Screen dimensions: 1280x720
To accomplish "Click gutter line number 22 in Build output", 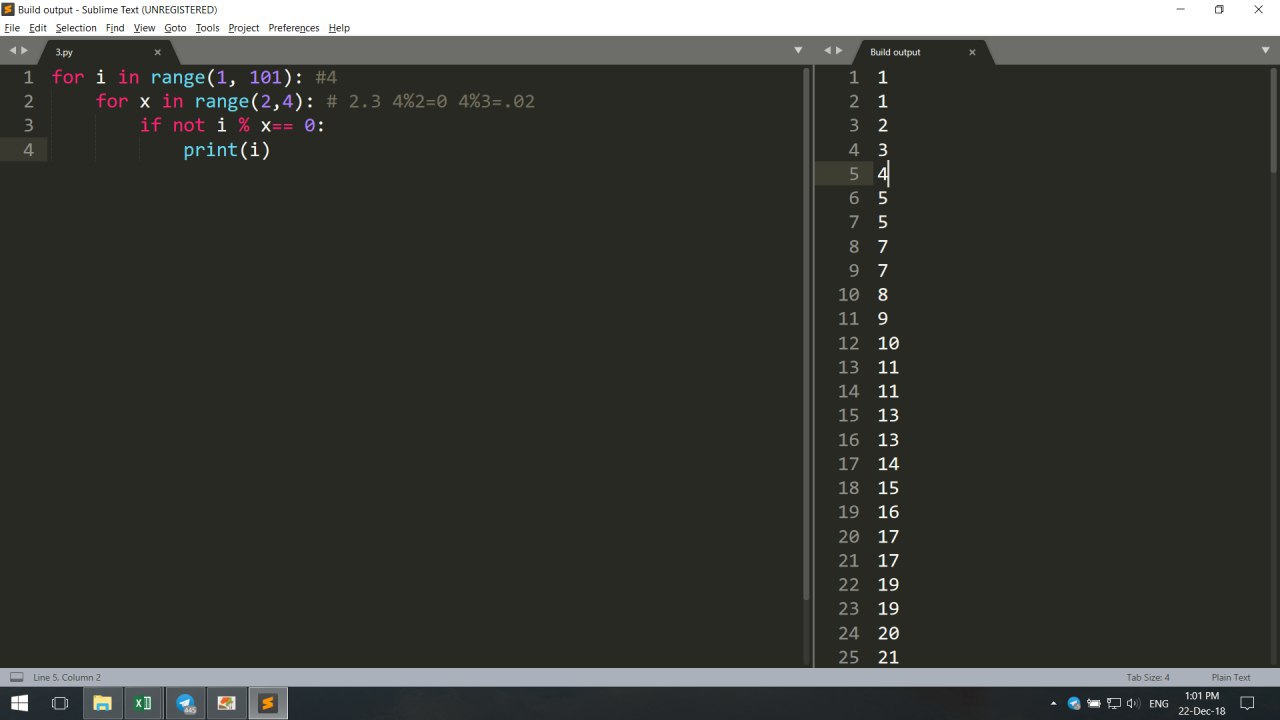I will pos(849,585).
